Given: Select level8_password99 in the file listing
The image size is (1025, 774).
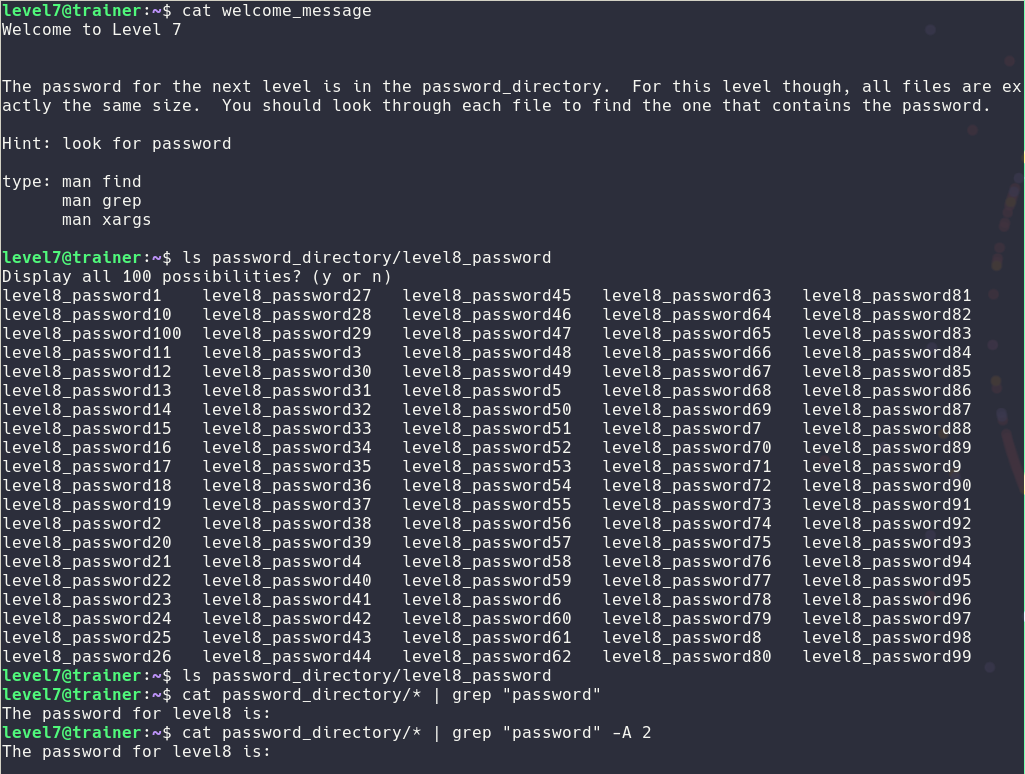Looking at the screenshot, I should coord(886,657).
